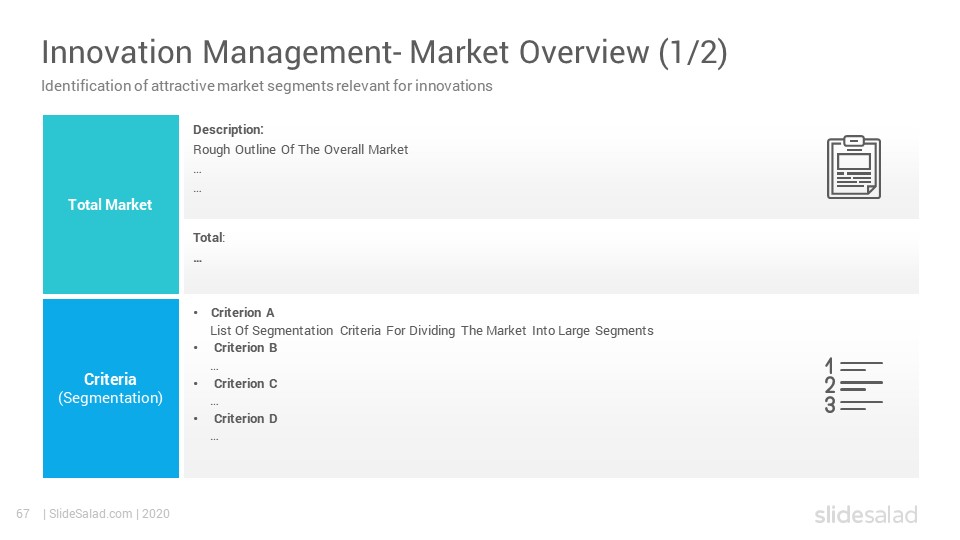Click the Total Market label text
The width and height of the screenshot is (960, 540).
click(110, 204)
